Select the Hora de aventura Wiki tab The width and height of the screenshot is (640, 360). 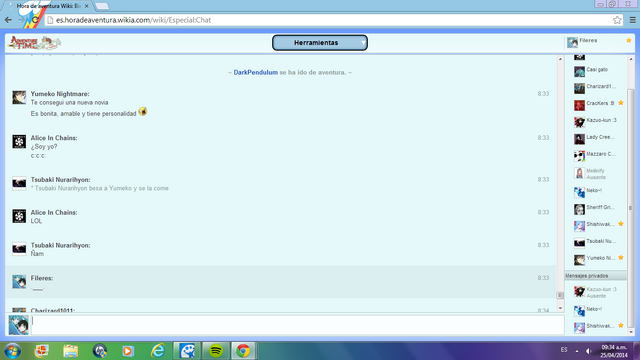pos(49,6)
